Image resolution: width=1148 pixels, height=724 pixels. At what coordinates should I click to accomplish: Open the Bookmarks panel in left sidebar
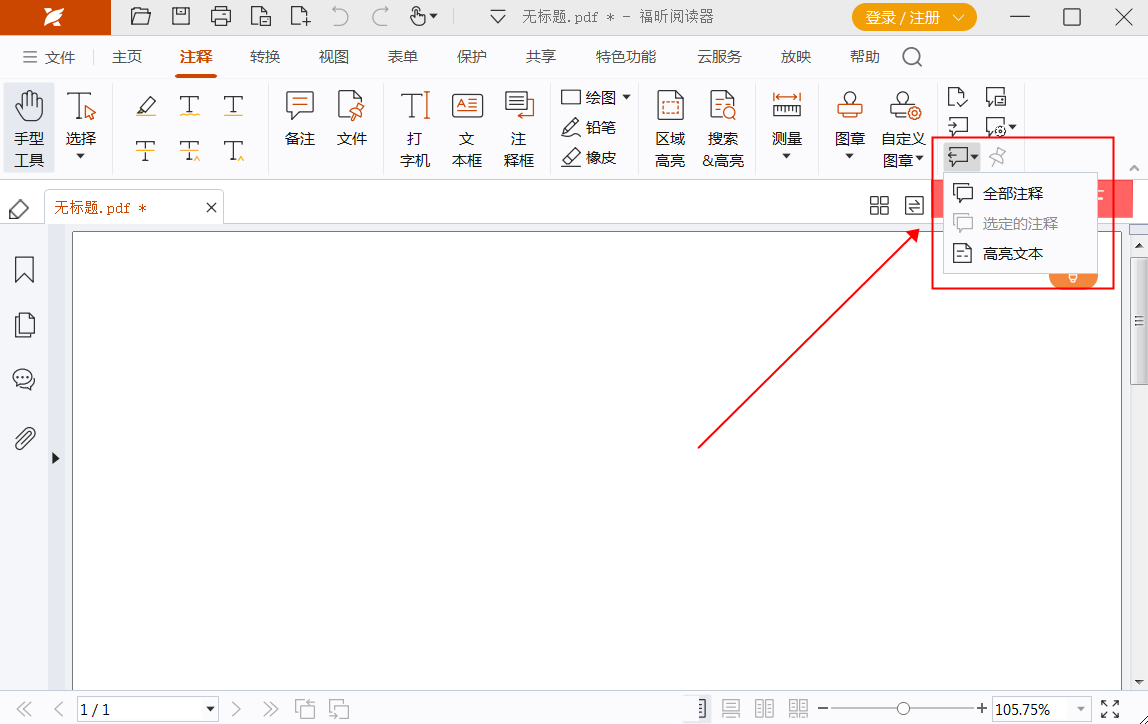click(x=24, y=269)
